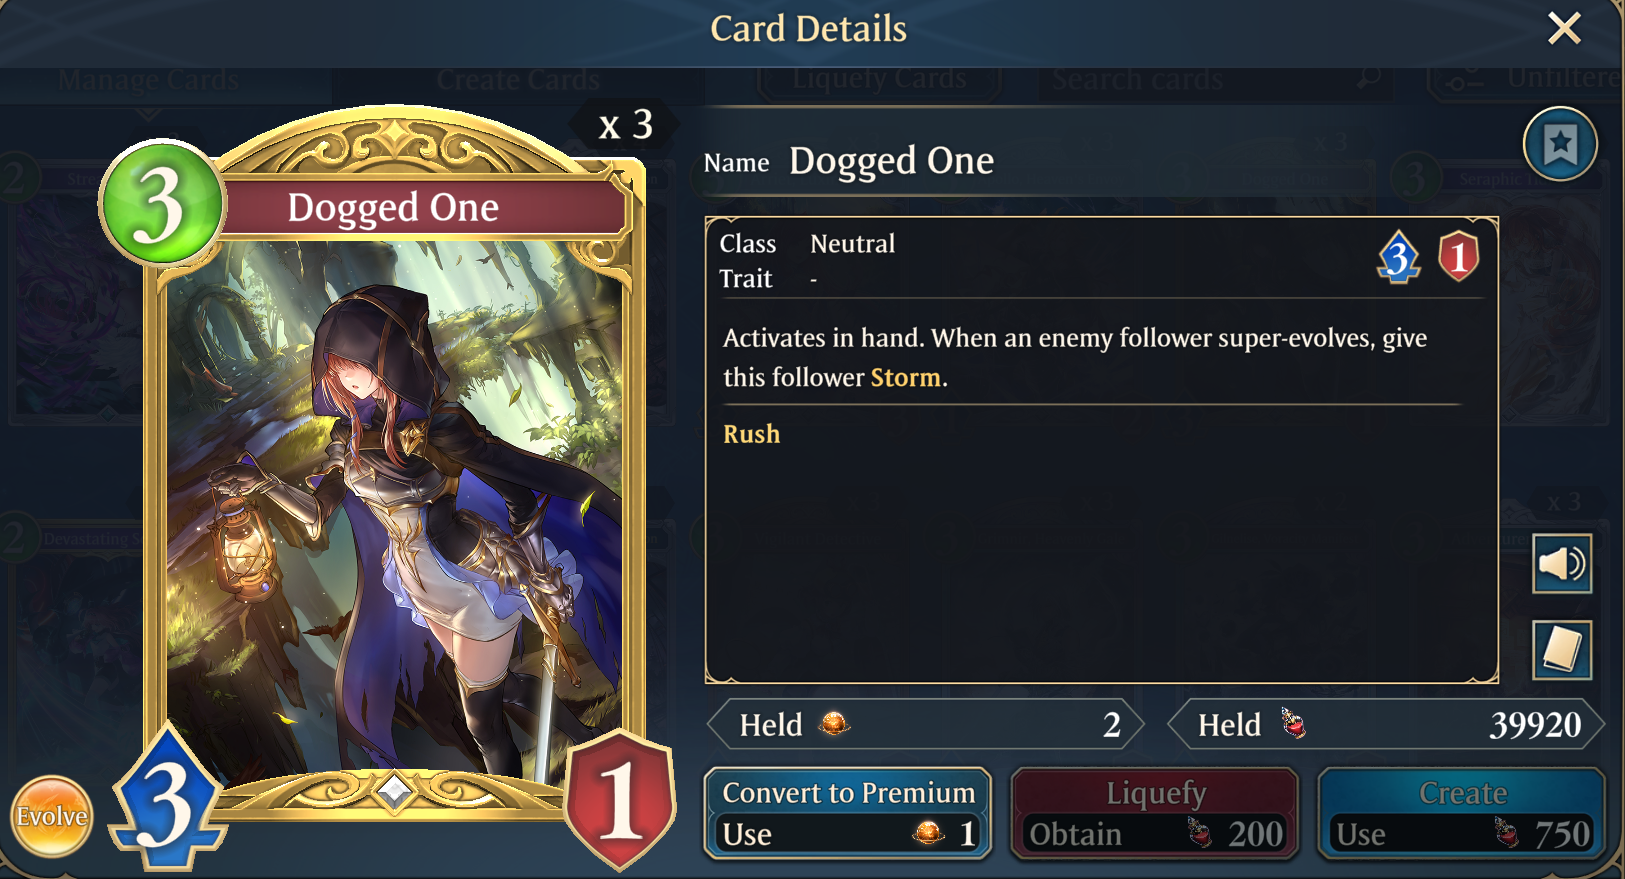Click the yellow Storm keyword
1625x879 pixels.
pyautogui.click(x=906, y=378)
